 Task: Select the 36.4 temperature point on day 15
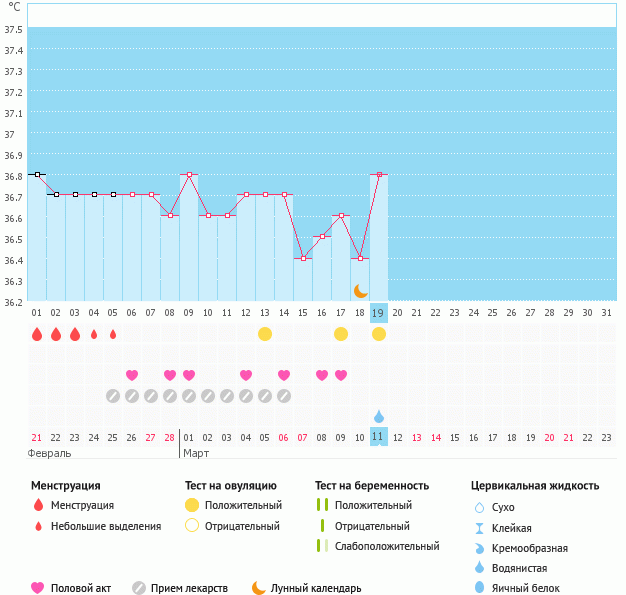[x=303, y=258]
